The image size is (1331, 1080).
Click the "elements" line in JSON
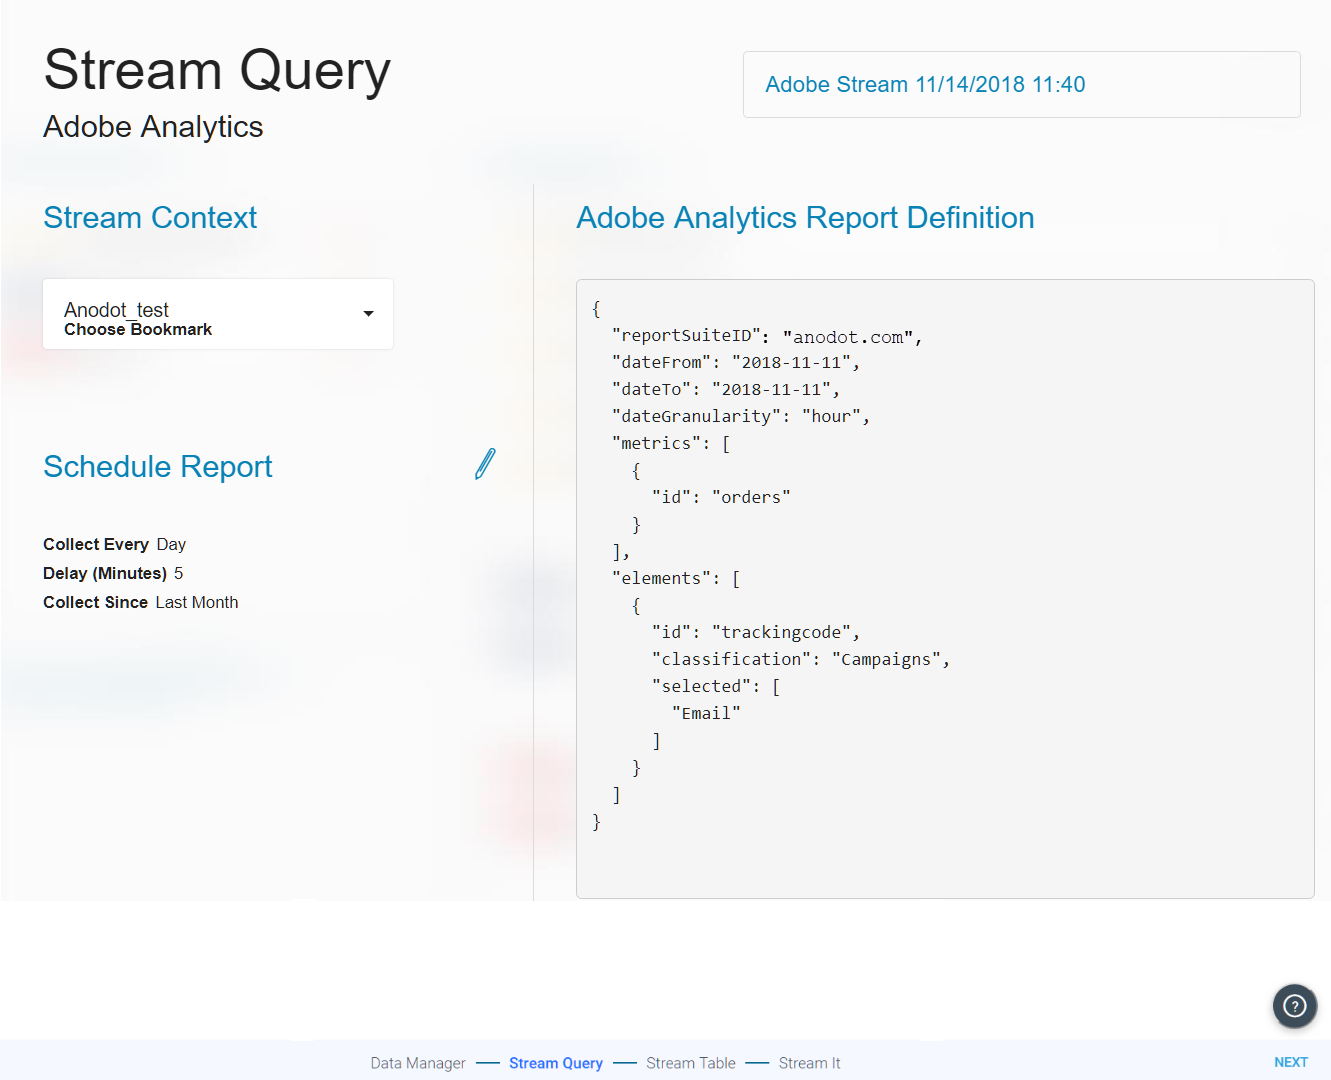click(676, 579)
